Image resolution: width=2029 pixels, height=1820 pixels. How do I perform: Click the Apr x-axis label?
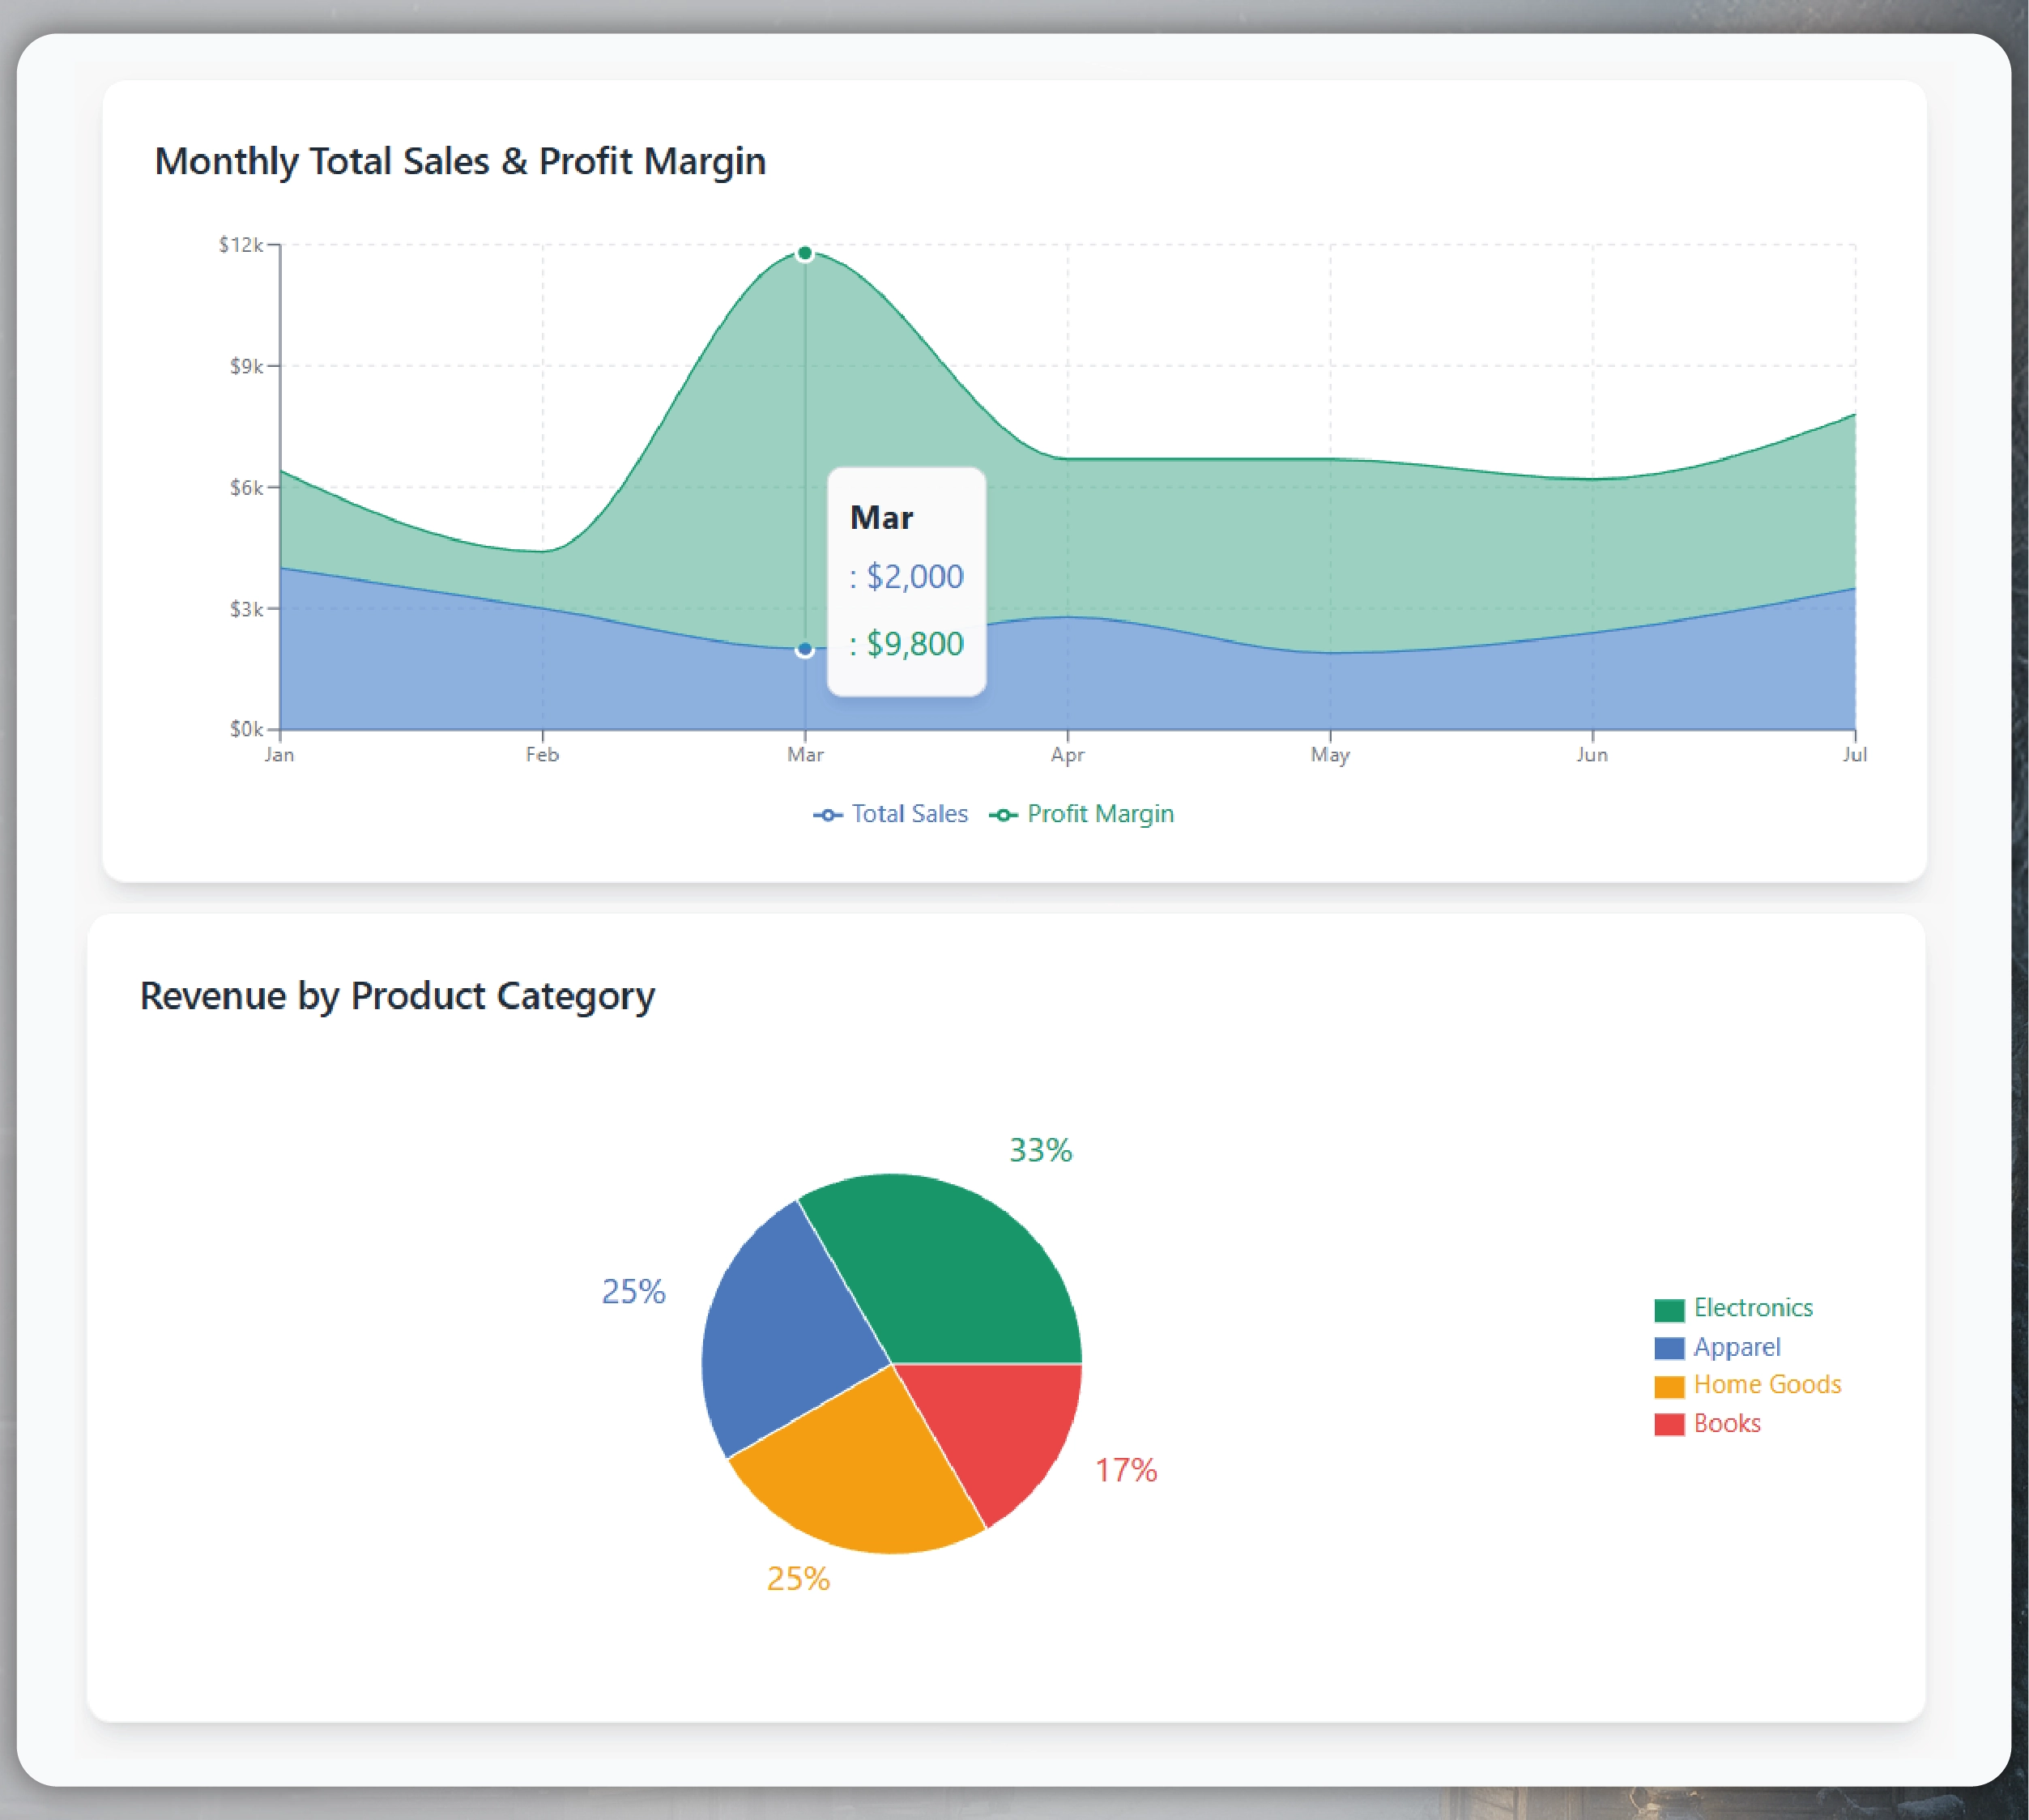pyautogui.click(x=1068, y=755)
